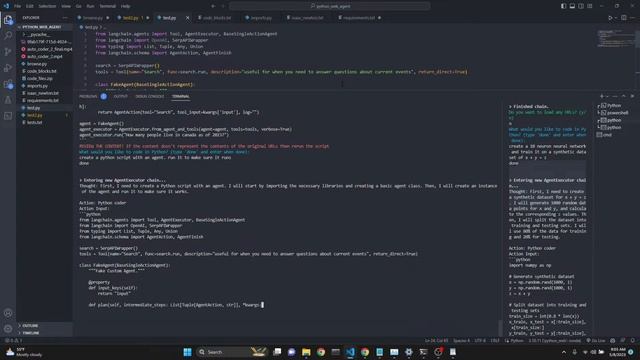
Task: Collapse the PYTHON_WEB_AGENT folder
Action: pos(45,27)
